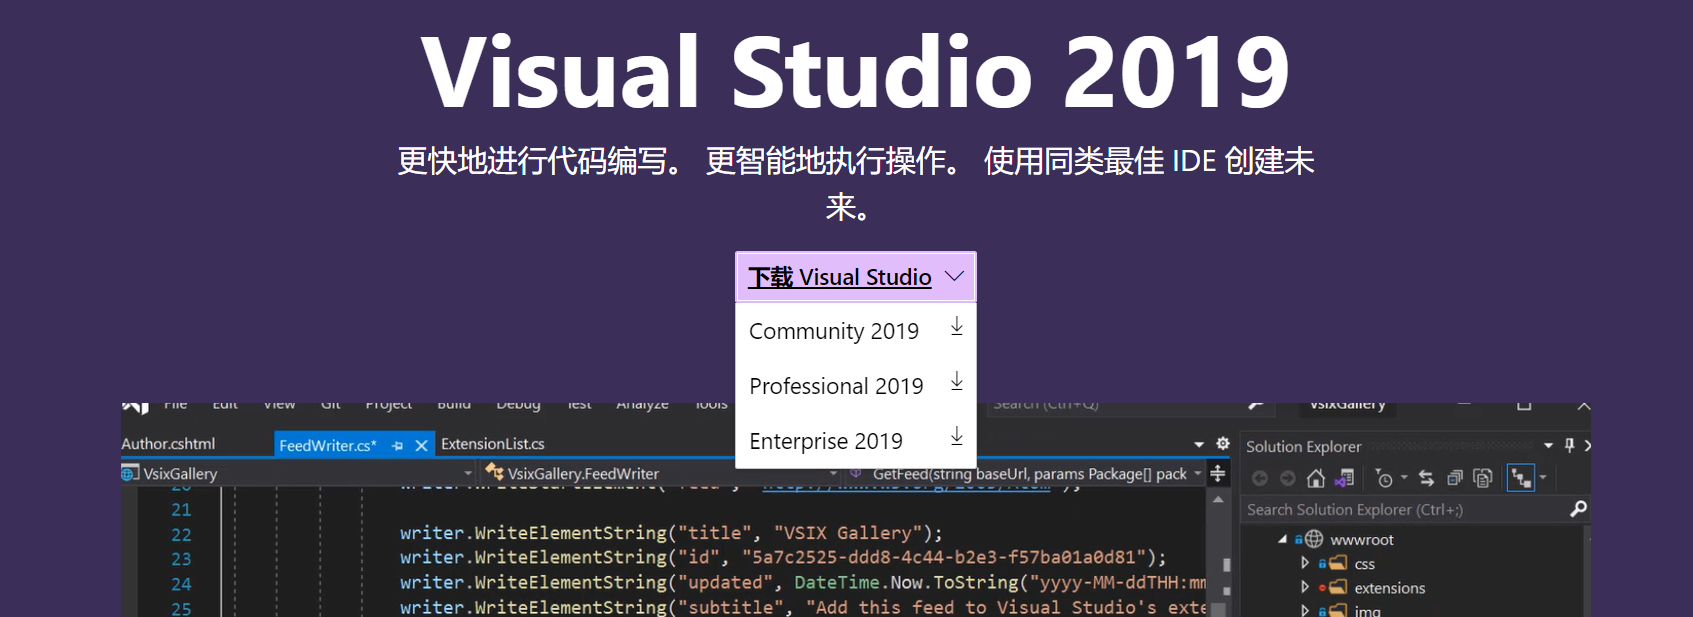This screenshot has height=617, width=1693.
Task: Click the DateTime text on line 24
Action: (837, 582)
